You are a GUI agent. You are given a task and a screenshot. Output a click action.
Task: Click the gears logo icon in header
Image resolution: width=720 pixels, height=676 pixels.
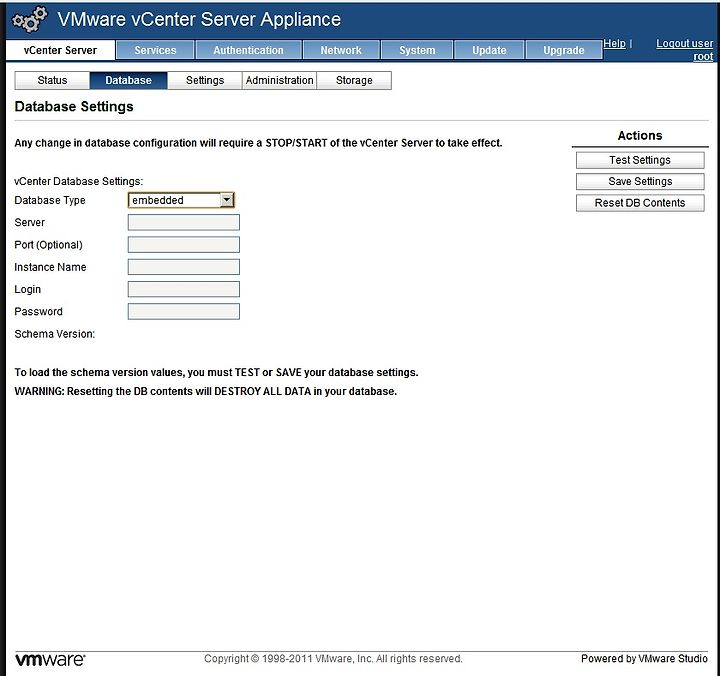(30, 19)
